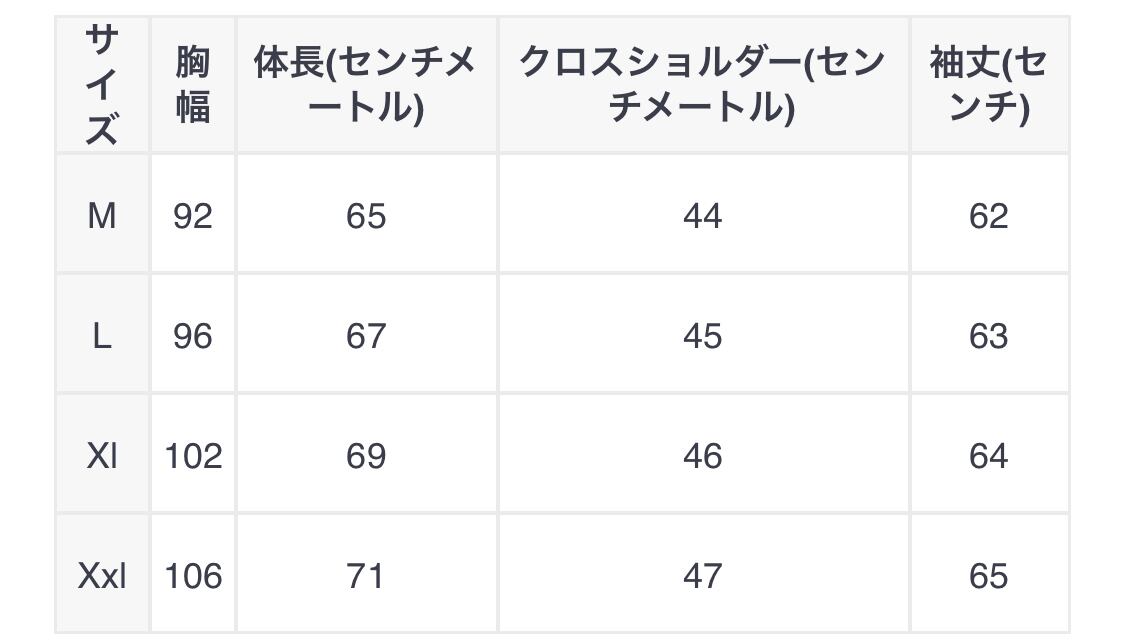The image size is (1125, 640).
Task: Click the クロスショルダー header cell
Action: (702, 85)
